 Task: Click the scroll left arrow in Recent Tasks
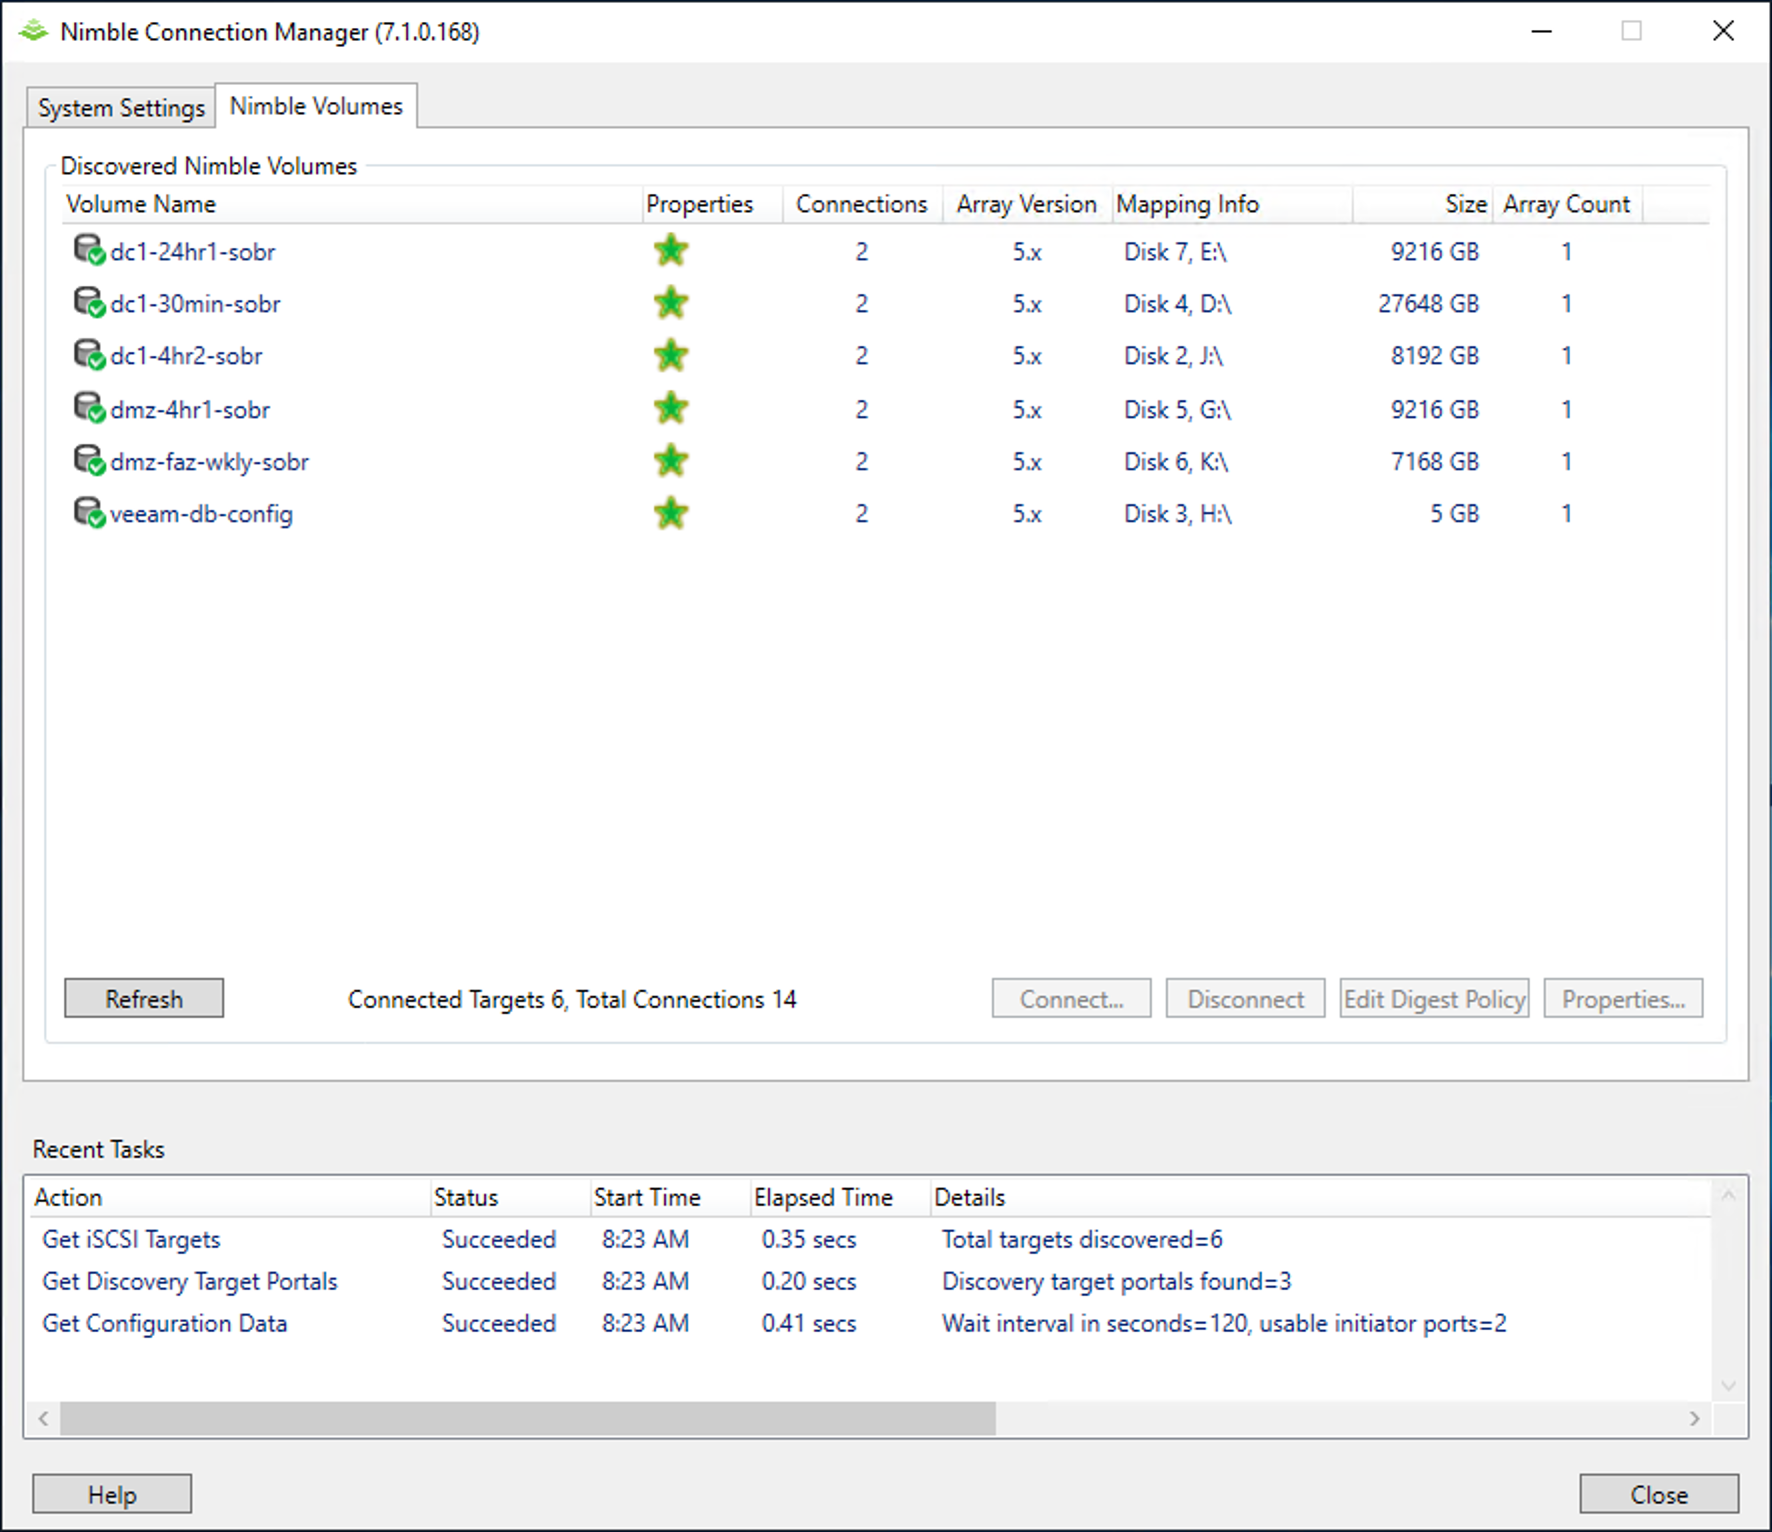click(x=44, y=1418)
